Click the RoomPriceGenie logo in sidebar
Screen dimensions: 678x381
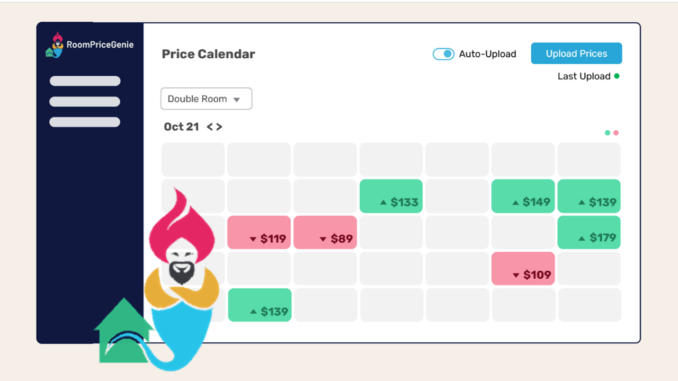click(90, 45)
